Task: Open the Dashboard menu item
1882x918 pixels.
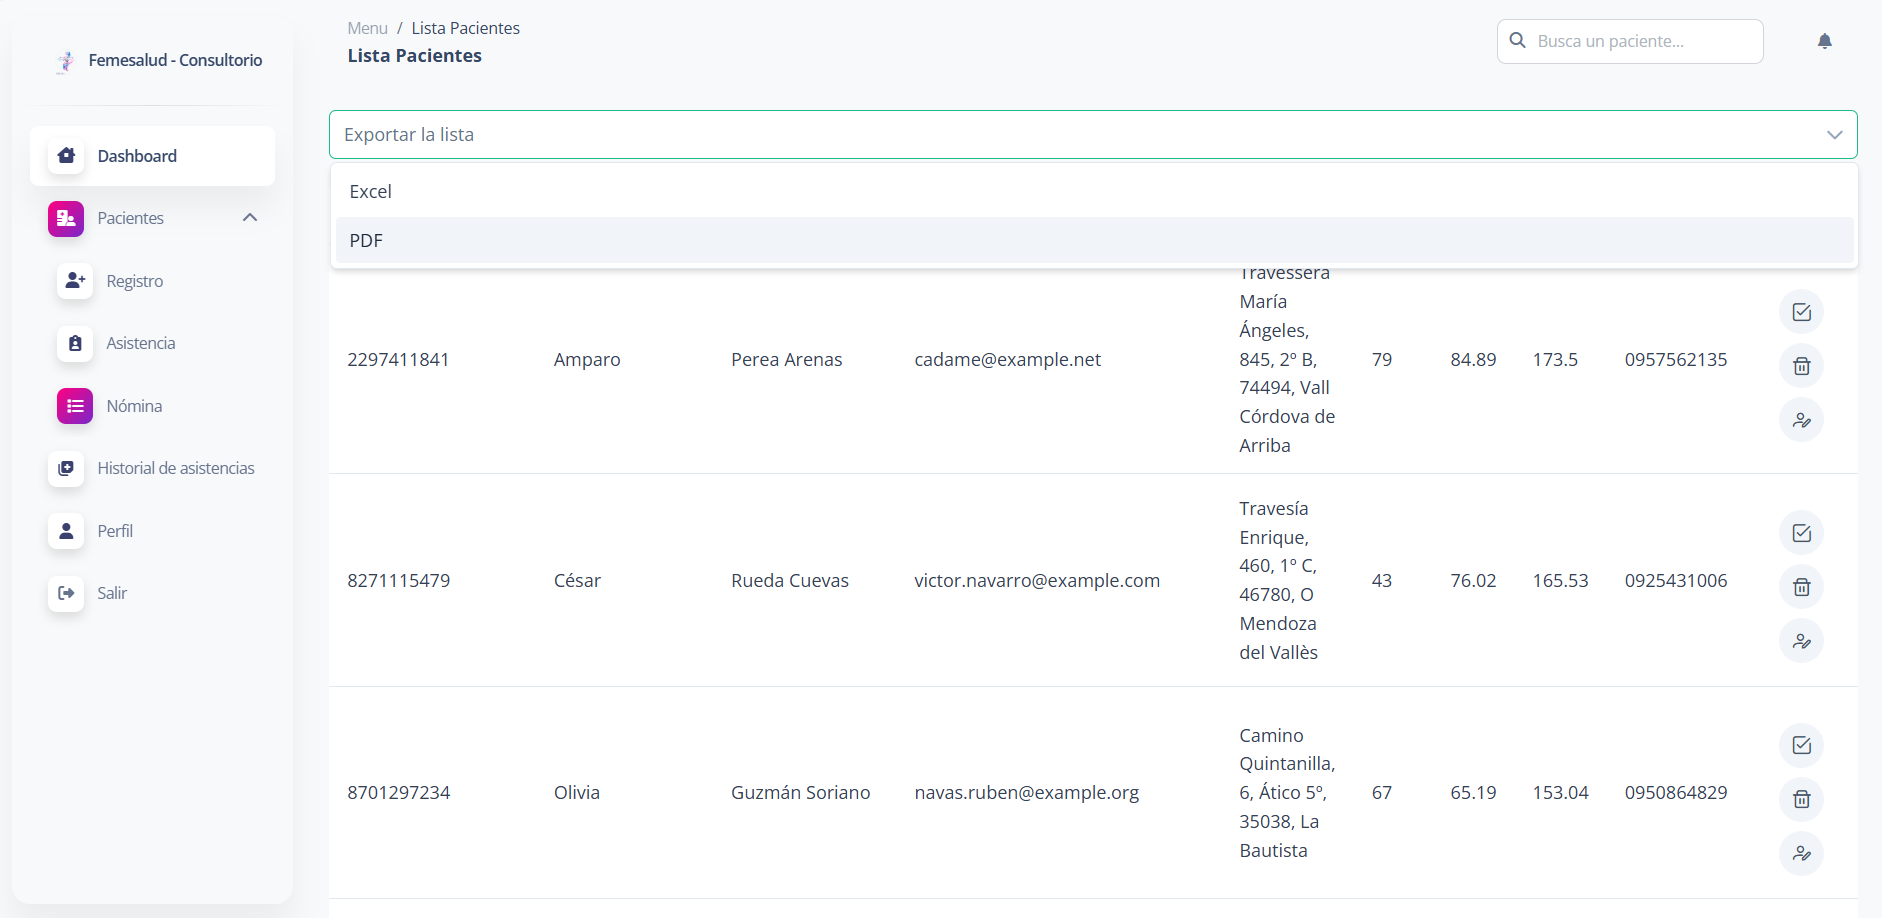Action: [137, 156]
